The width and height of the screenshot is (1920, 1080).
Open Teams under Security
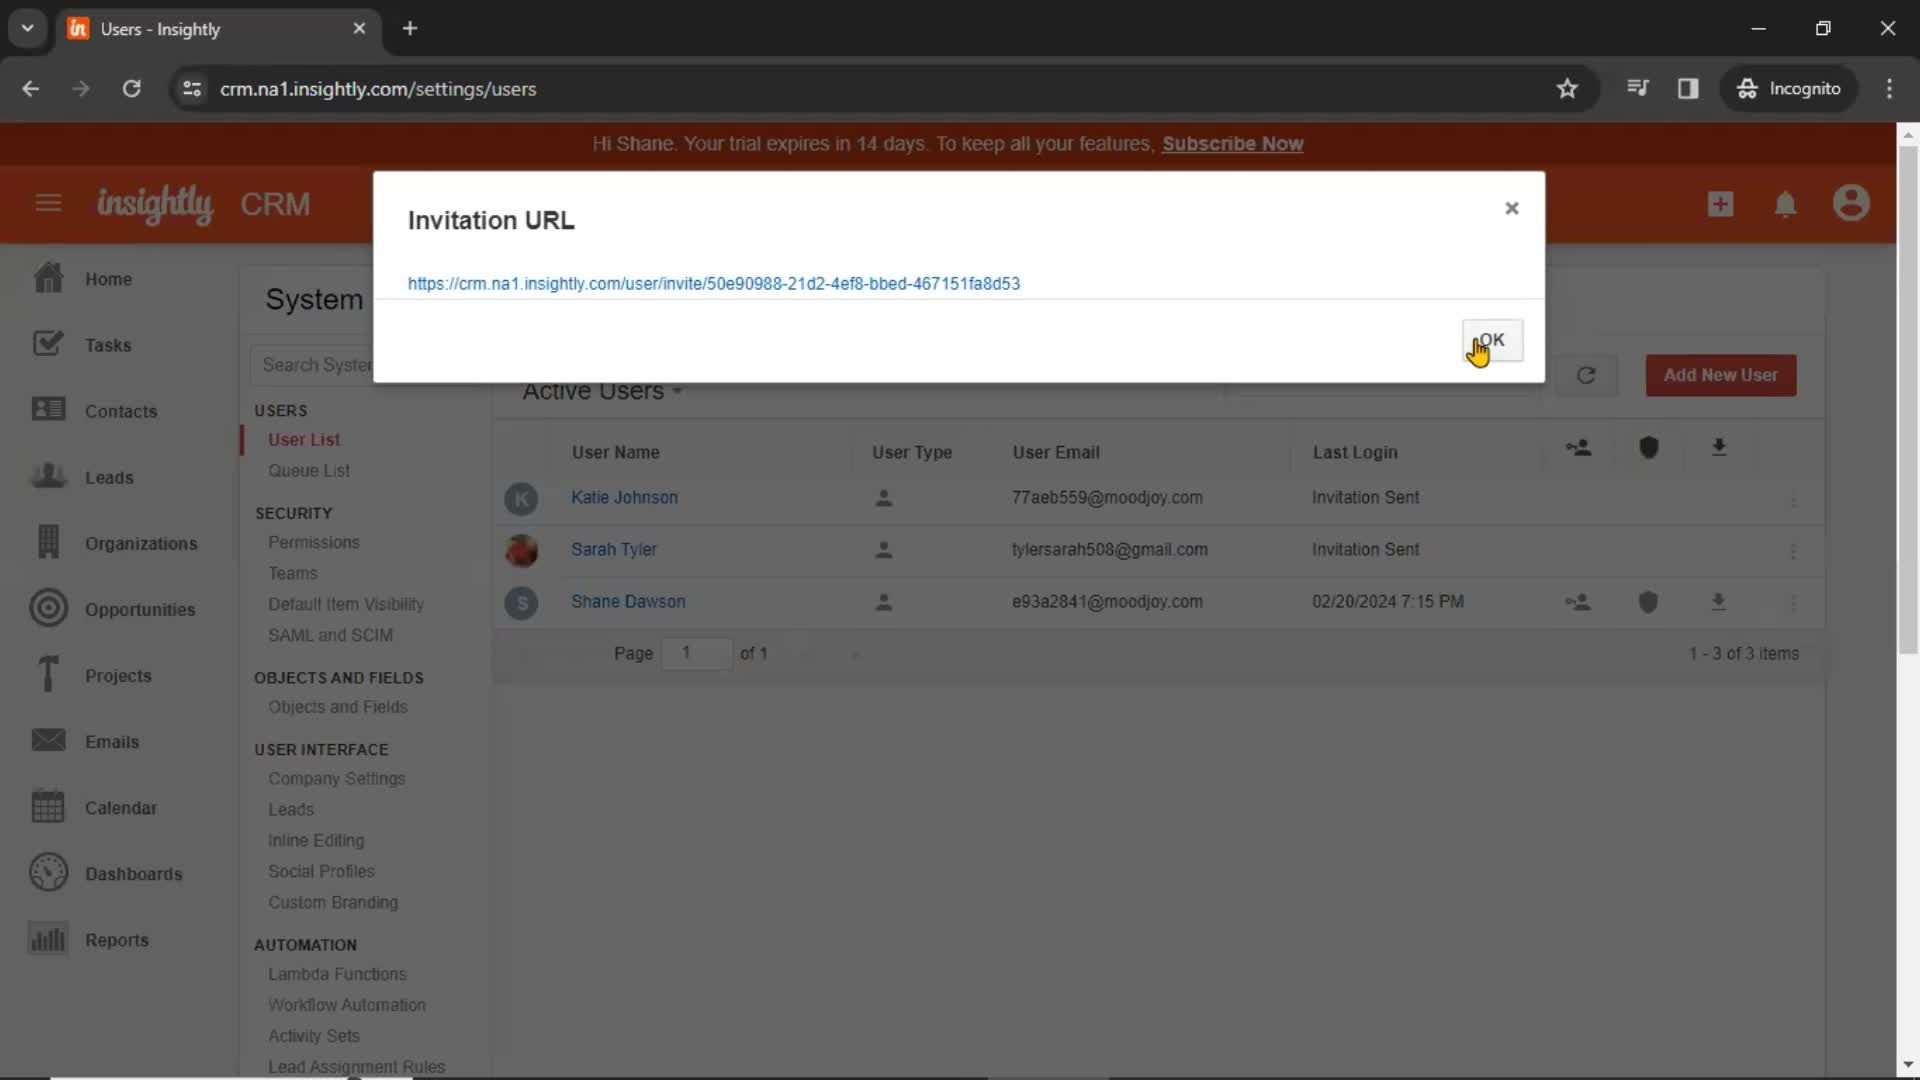pyautogui.click(x=293, y=573)
